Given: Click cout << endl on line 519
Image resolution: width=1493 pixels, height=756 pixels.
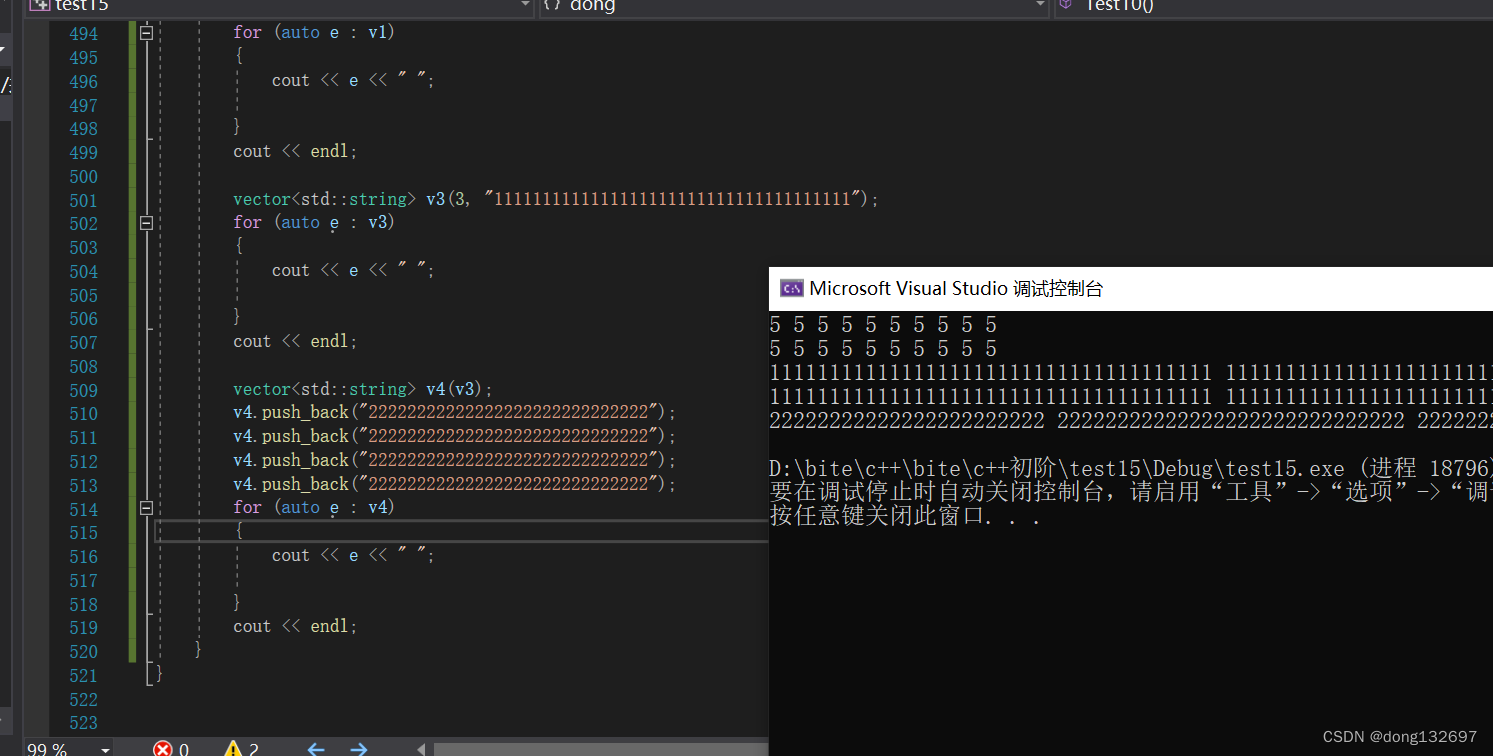Looking at the screenshot, I should [x=295, y=626].
